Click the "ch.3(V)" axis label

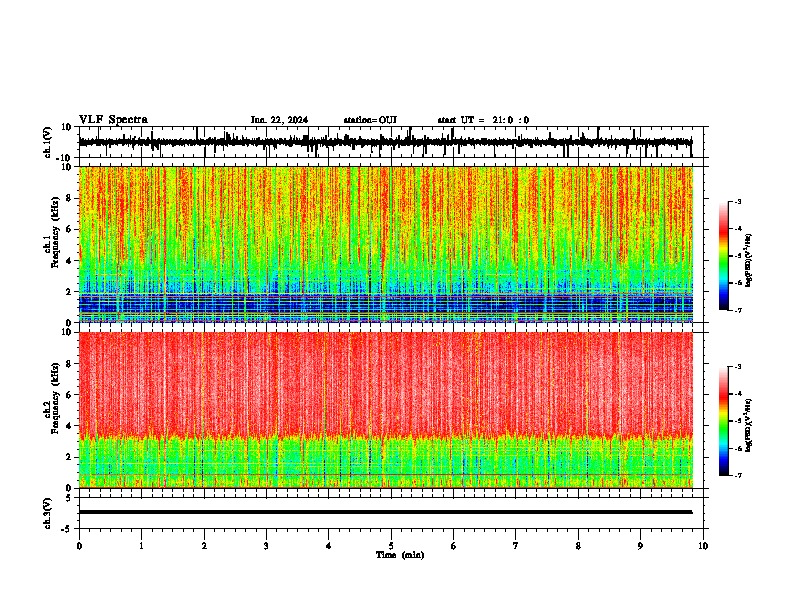click(48, 513)
